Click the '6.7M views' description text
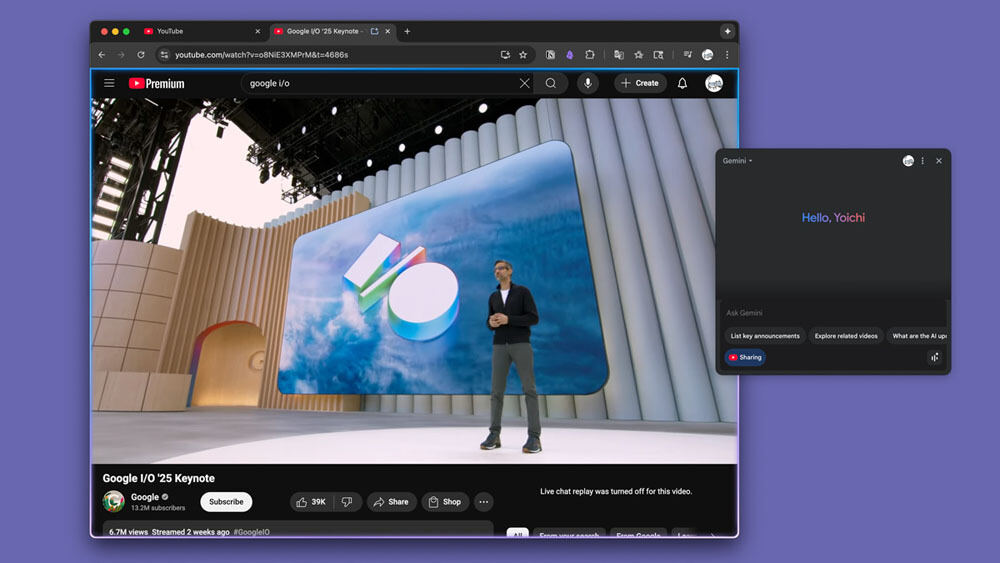This screenshot has width=1000, height=563. pyautogui.click(x=128, y=532)
